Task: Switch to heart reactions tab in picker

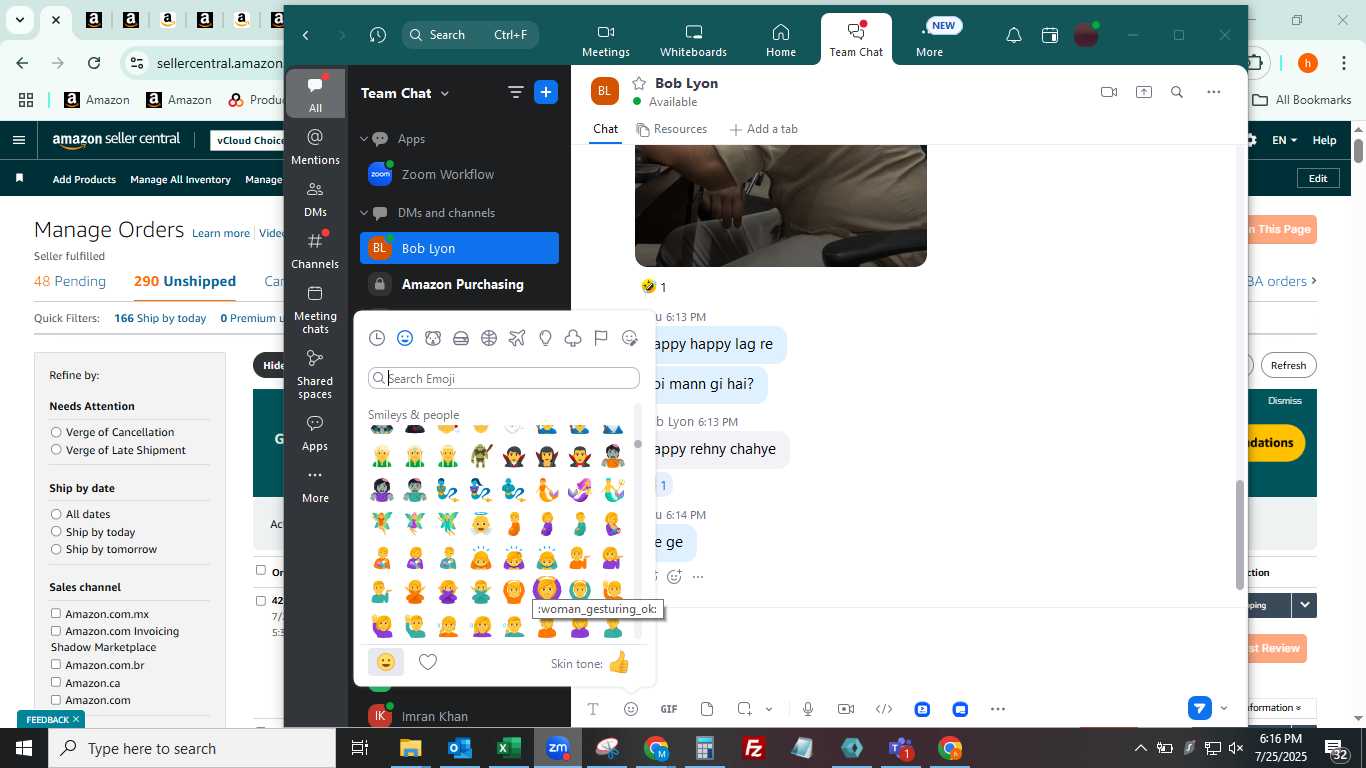Action: coord(428,662)
